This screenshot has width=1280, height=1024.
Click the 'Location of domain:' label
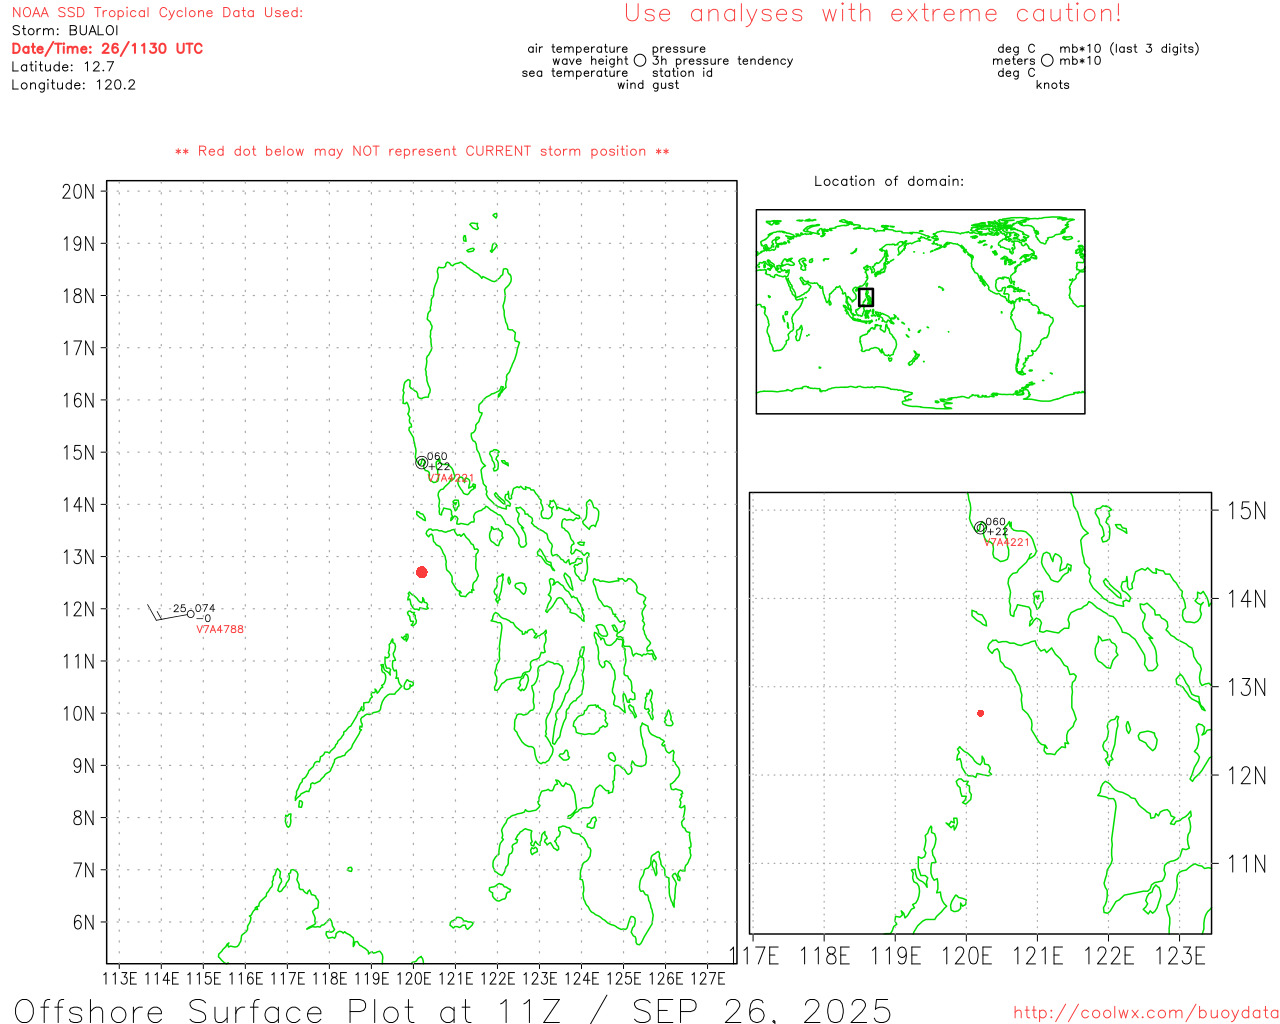click(889, 181)
